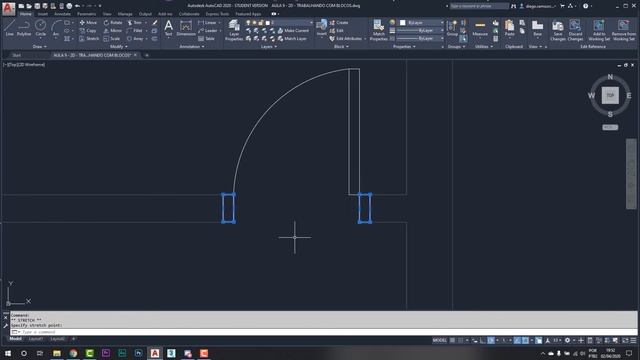Expand the Properties panel dropdown

(404, 47)
